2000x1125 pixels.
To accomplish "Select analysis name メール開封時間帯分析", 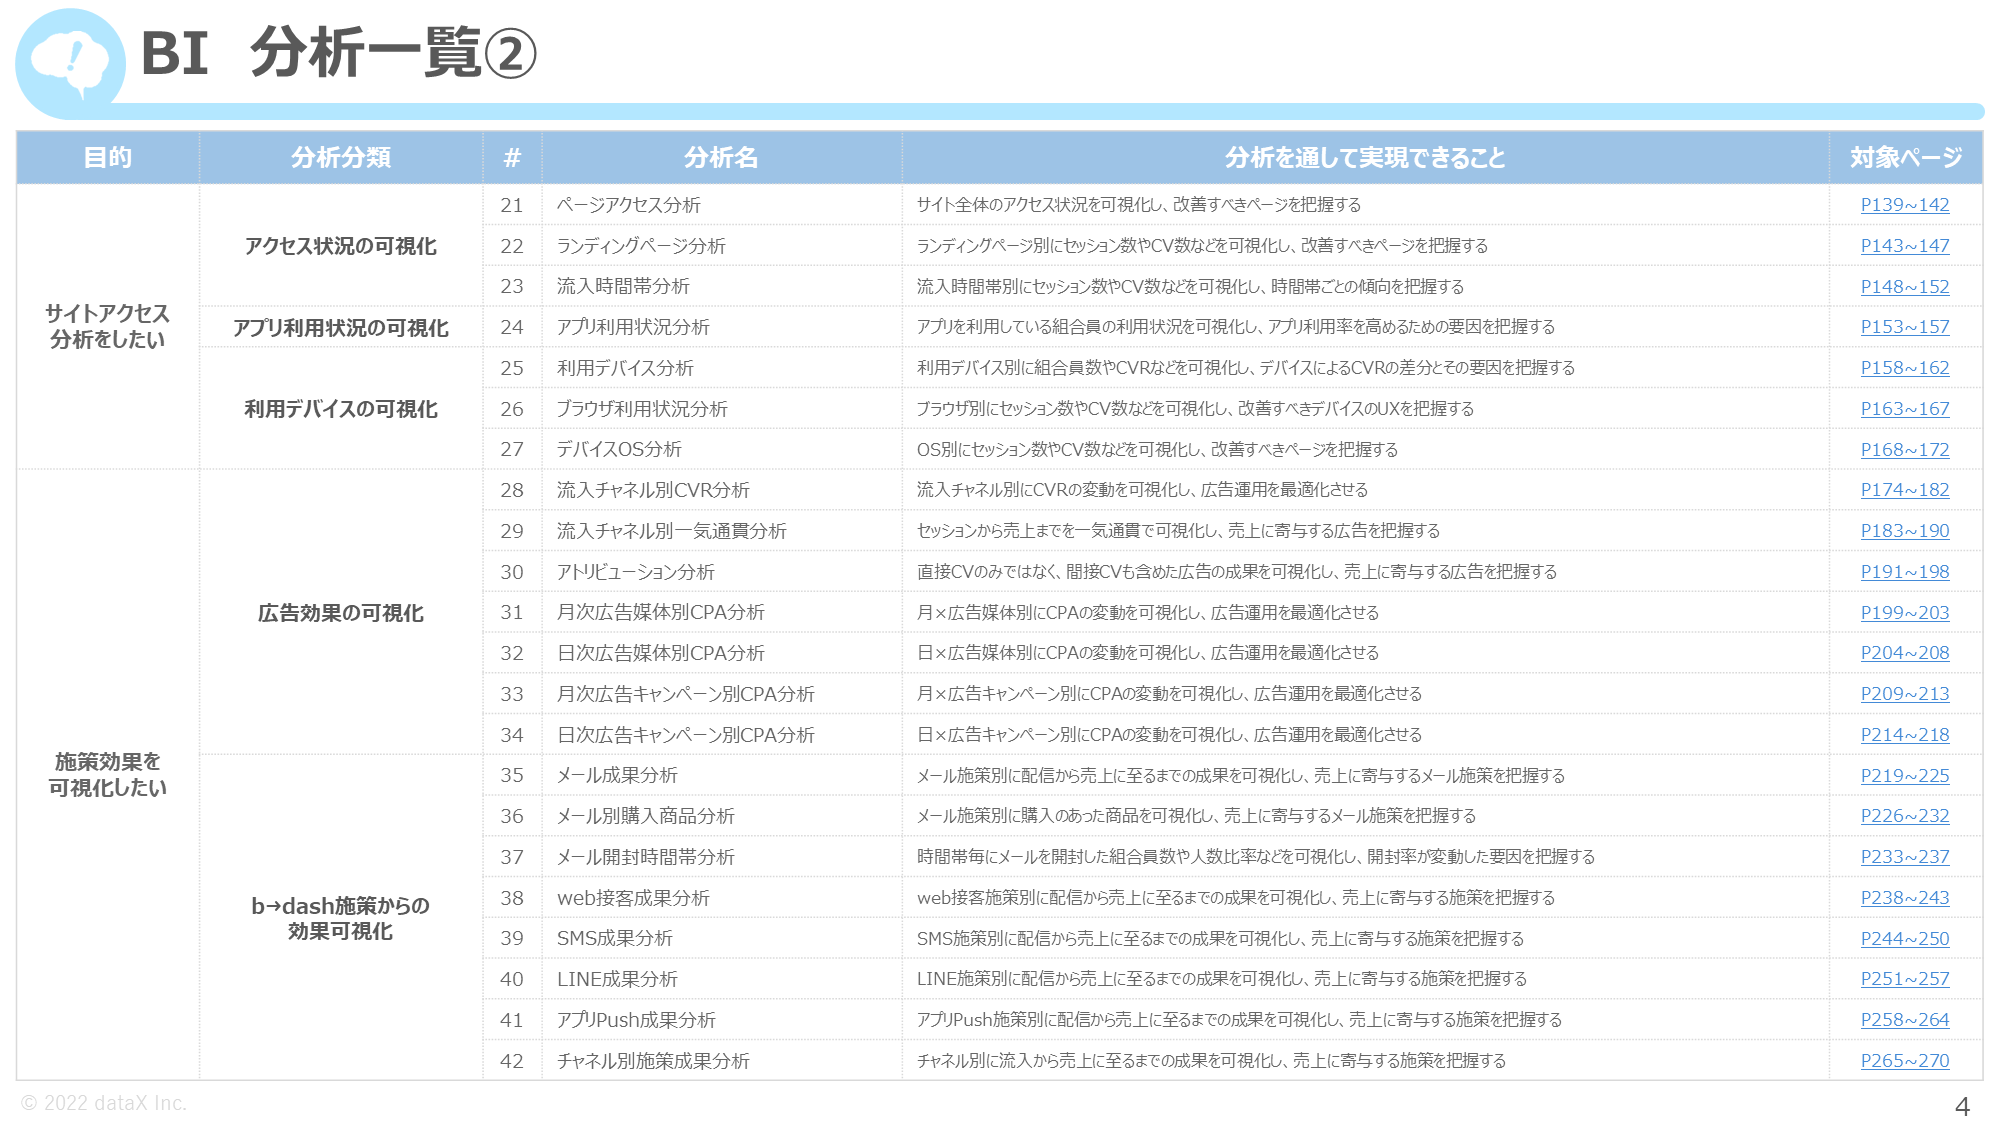I will click(x=646, y=857).
